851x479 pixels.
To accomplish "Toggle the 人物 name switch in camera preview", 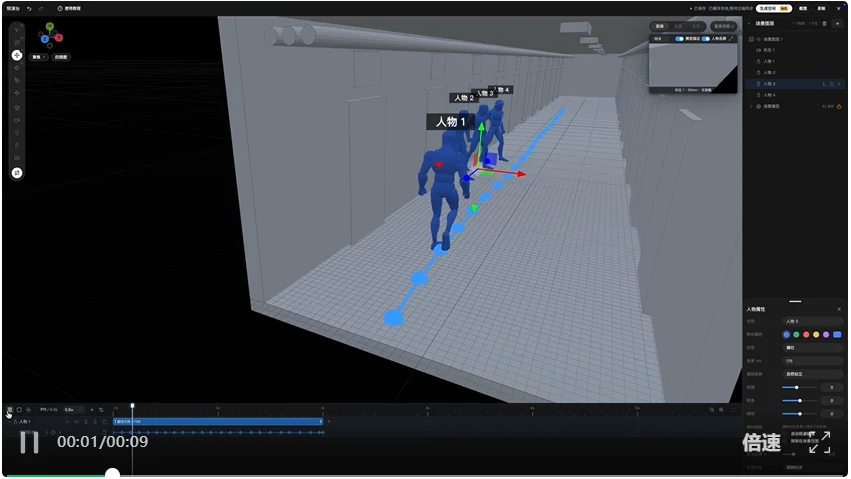I will coord(706,39).
